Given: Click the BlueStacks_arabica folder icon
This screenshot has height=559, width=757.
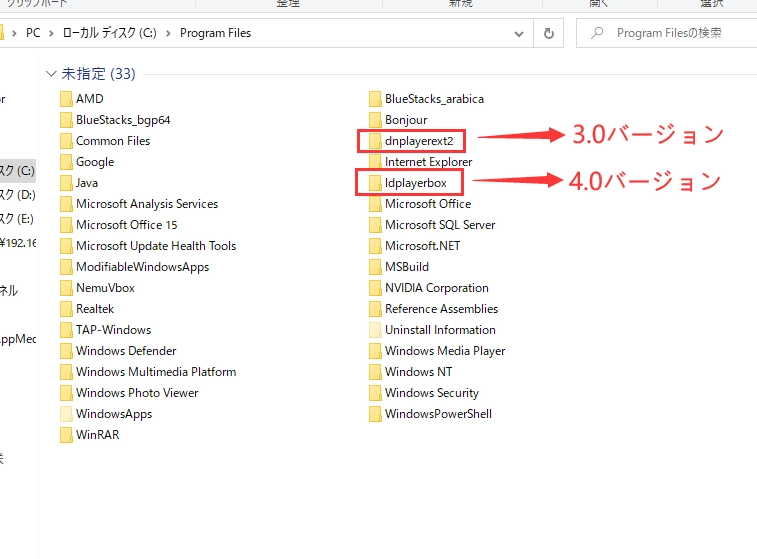Looking at the screenshot, I should tap(375, 99).
